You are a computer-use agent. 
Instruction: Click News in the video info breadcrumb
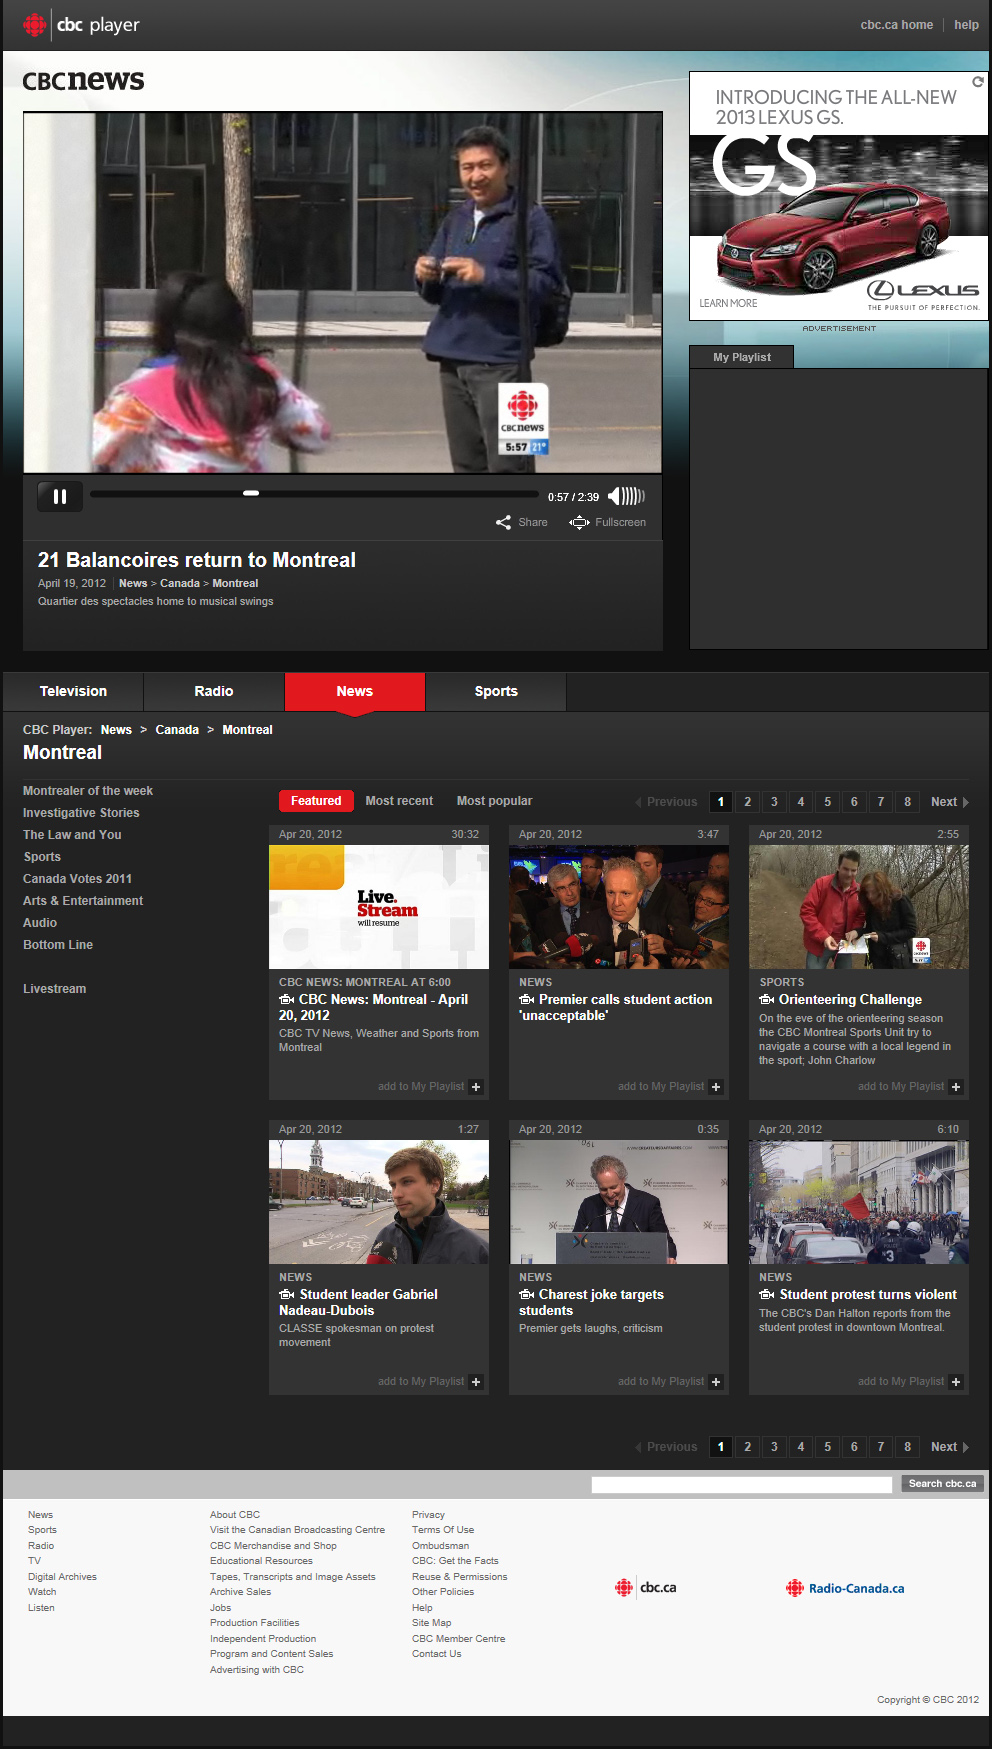click(133, 584)
